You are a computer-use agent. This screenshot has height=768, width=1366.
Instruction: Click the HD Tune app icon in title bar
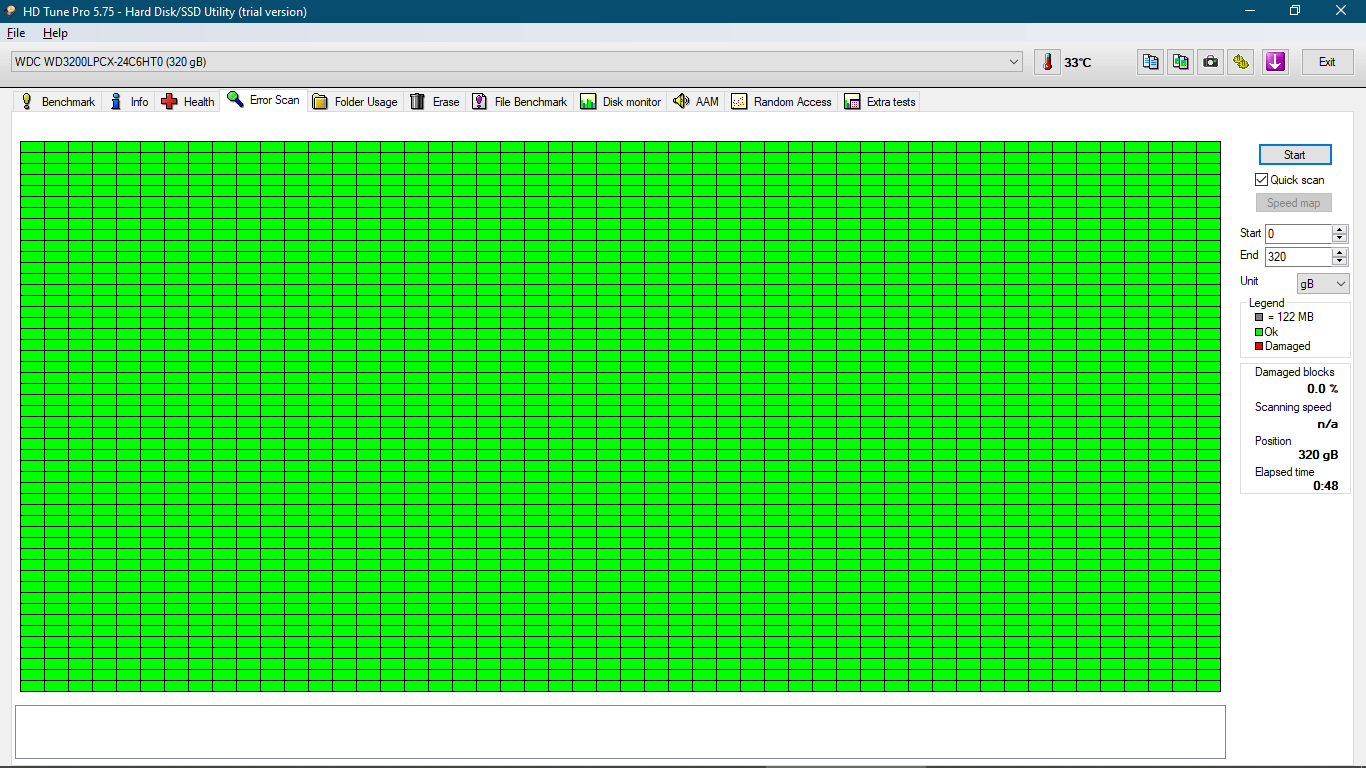[x=11, y=11]
